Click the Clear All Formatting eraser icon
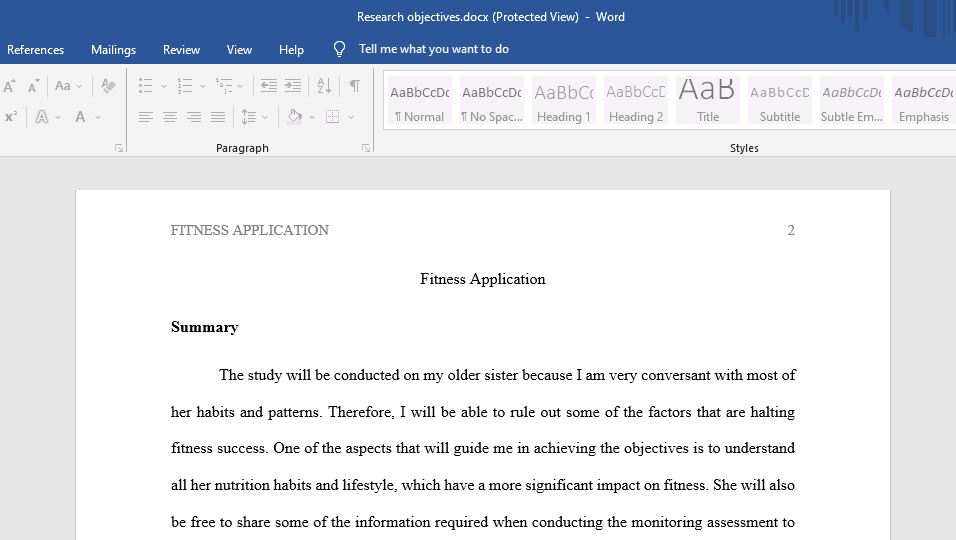 [109, 86]
